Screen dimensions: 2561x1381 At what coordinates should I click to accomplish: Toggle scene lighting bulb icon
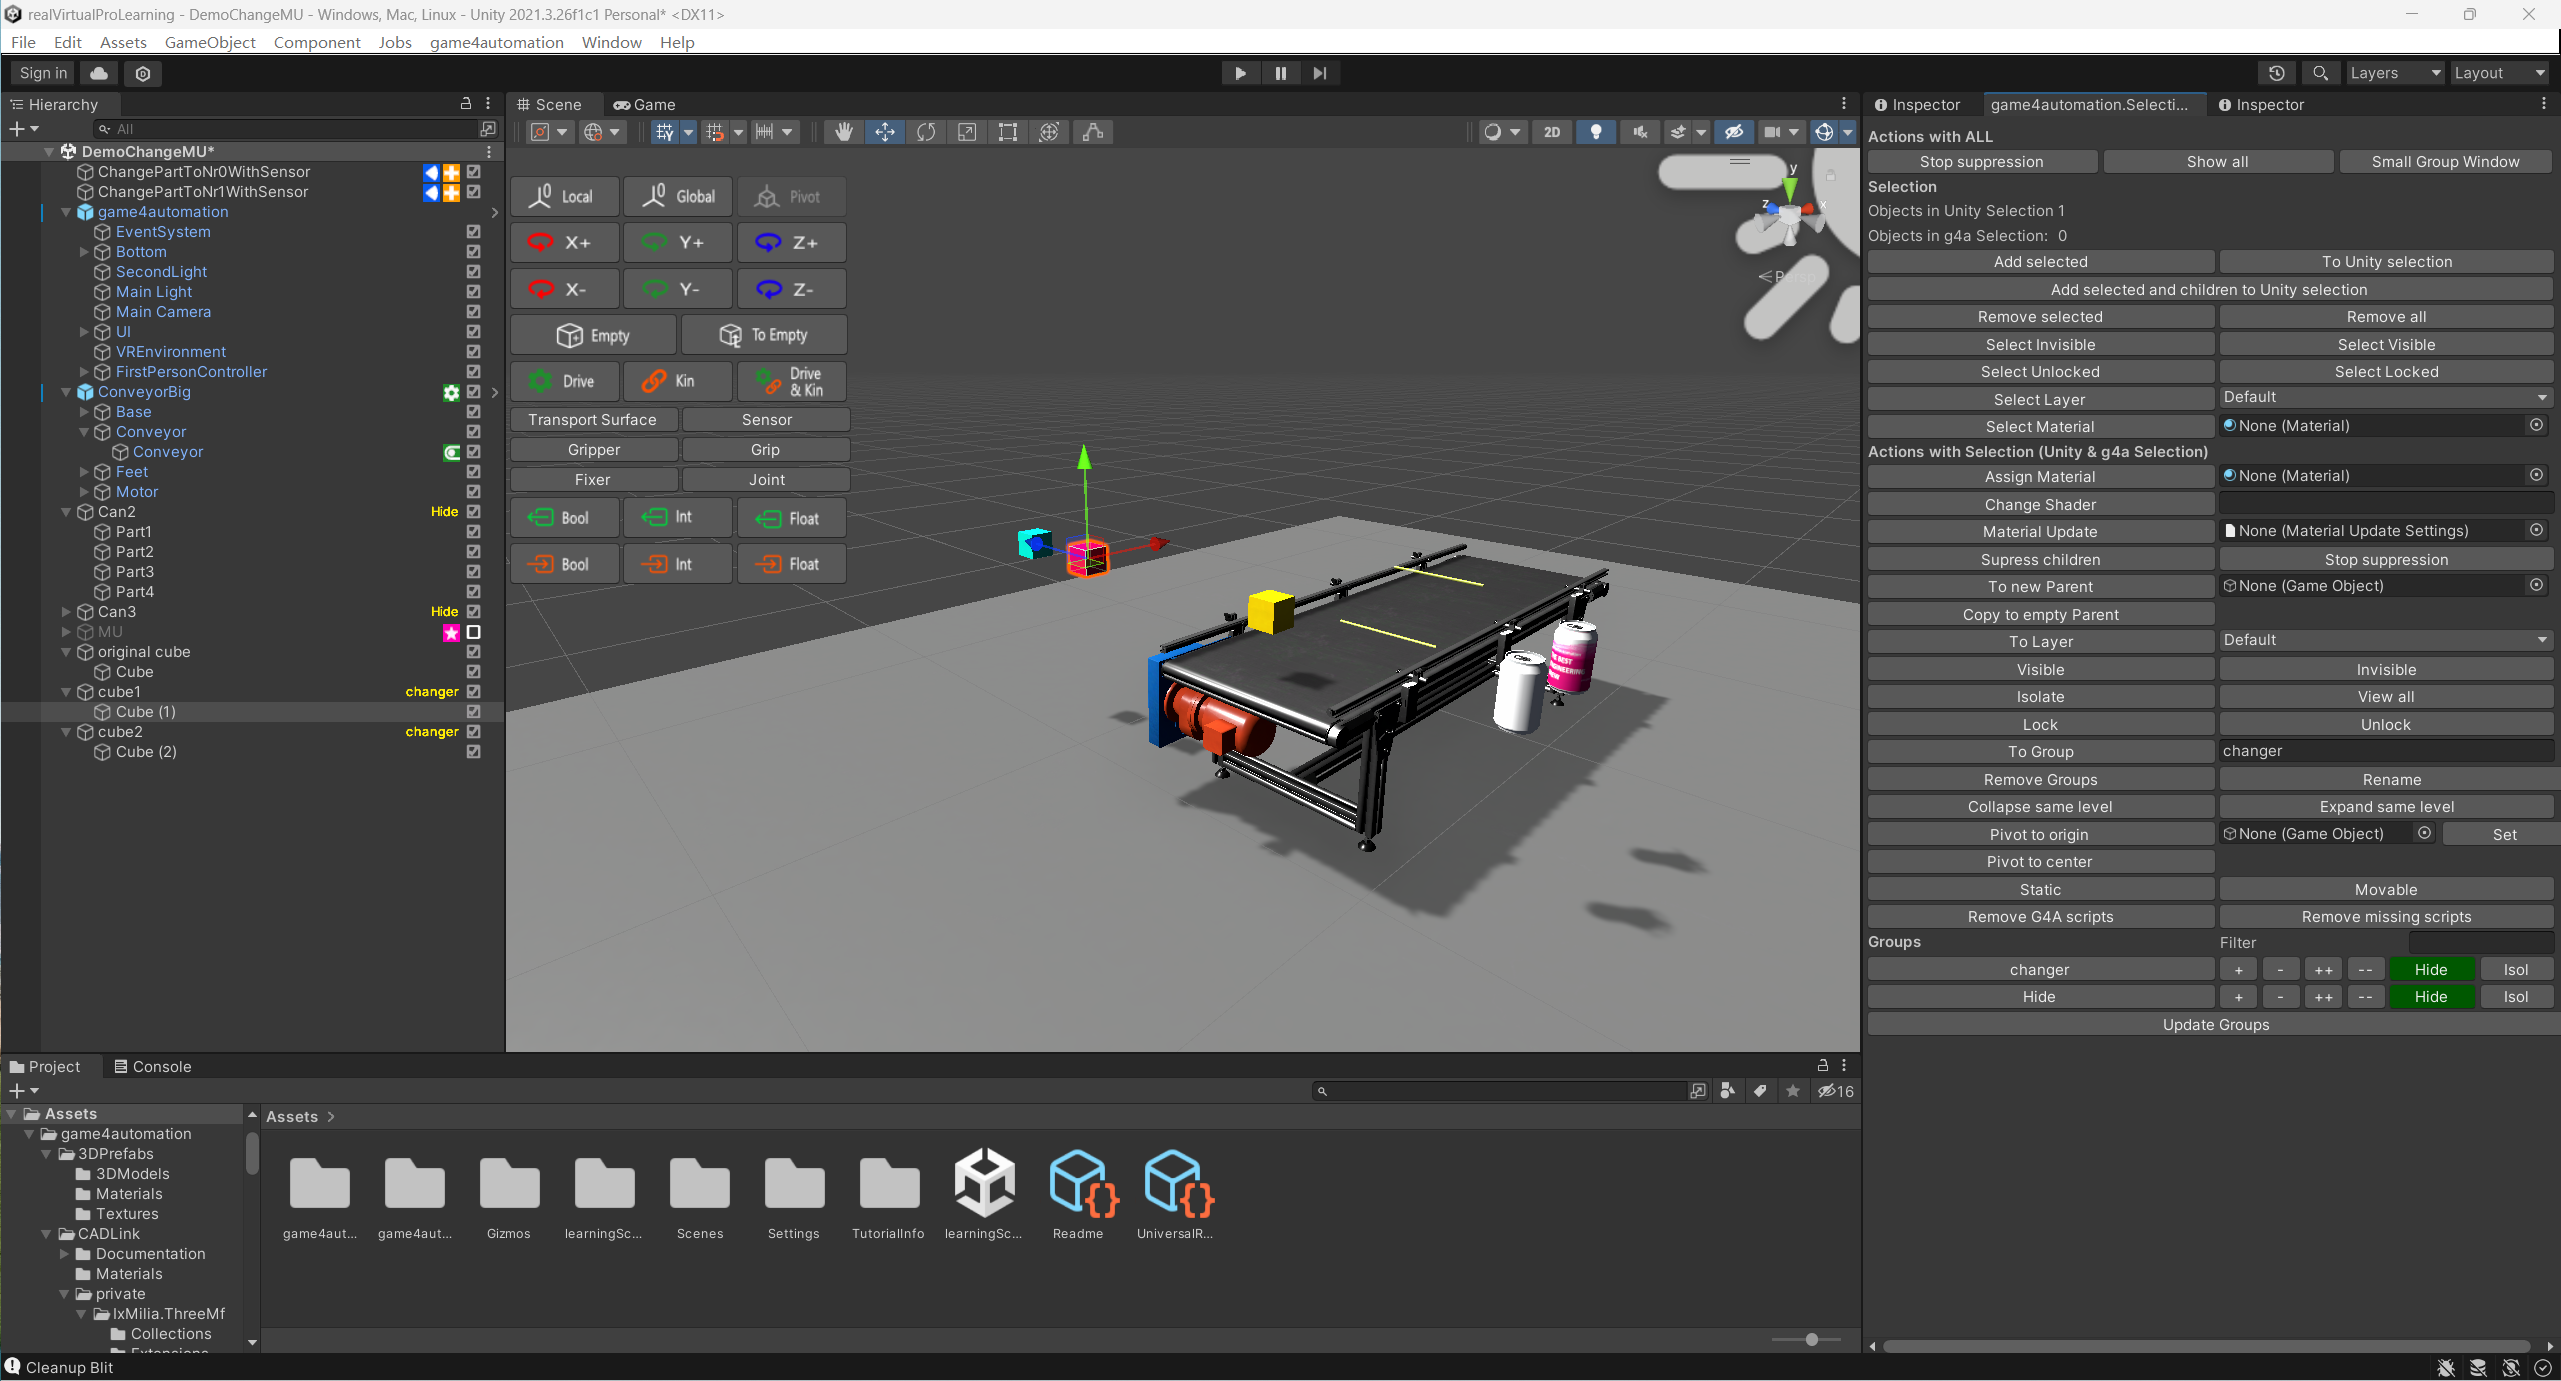click(x=1596, y=132)
